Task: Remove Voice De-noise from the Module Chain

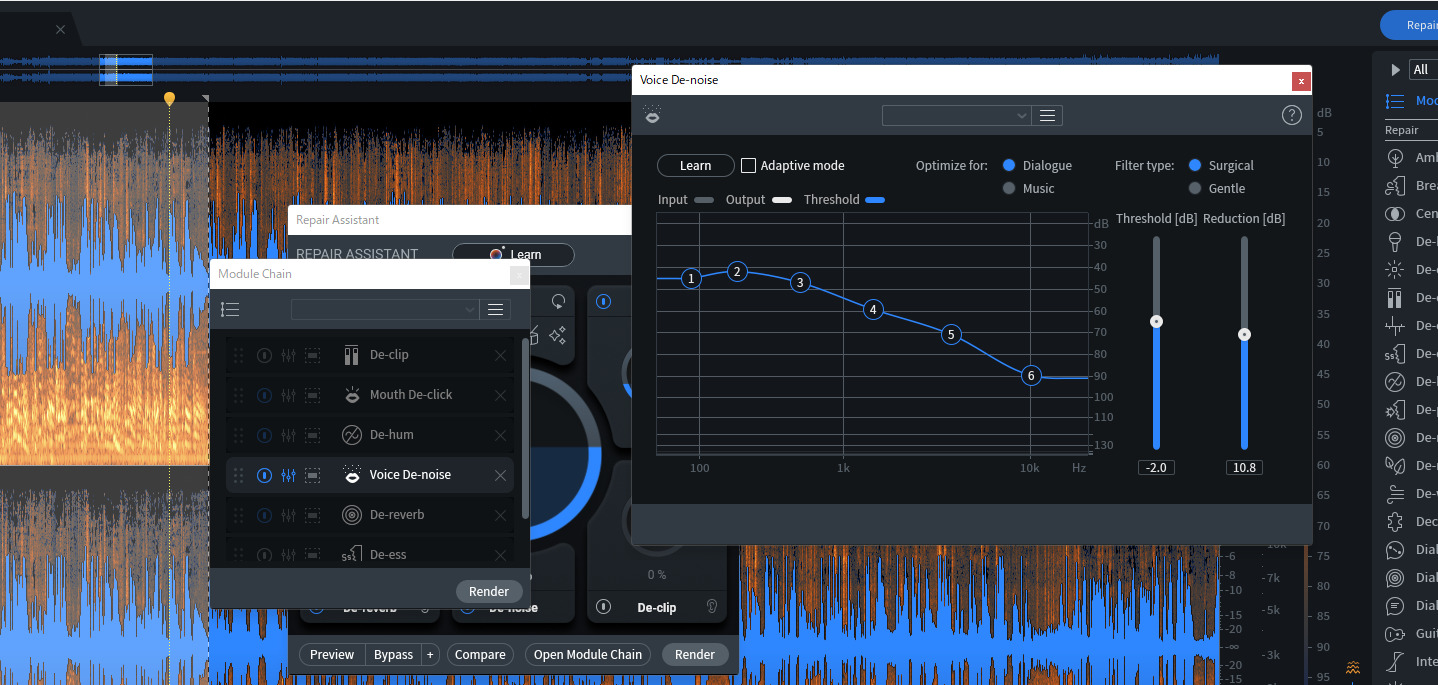Action: tap(500, 475)
